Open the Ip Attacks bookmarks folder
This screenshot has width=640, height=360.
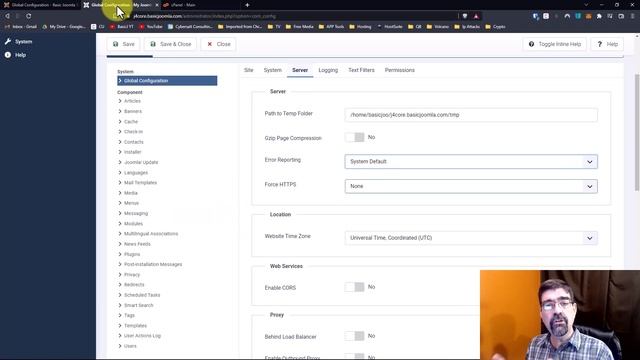click(x=467, y=27)
